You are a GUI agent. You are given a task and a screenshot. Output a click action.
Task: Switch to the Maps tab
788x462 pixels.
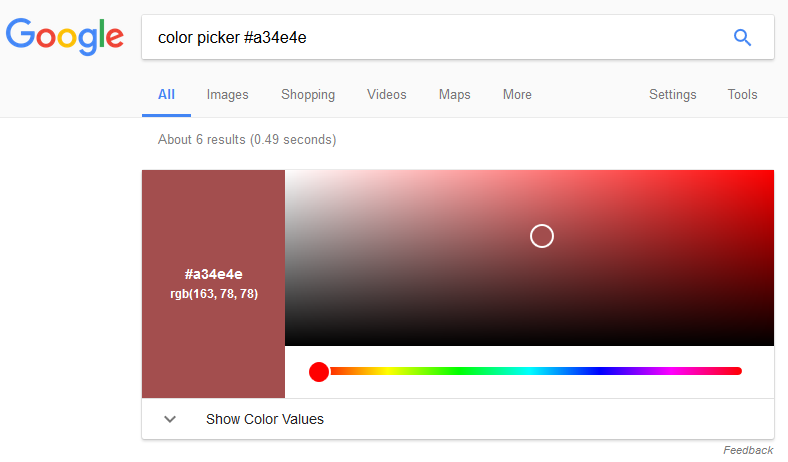pyautogui.click(x=454, y=95)
